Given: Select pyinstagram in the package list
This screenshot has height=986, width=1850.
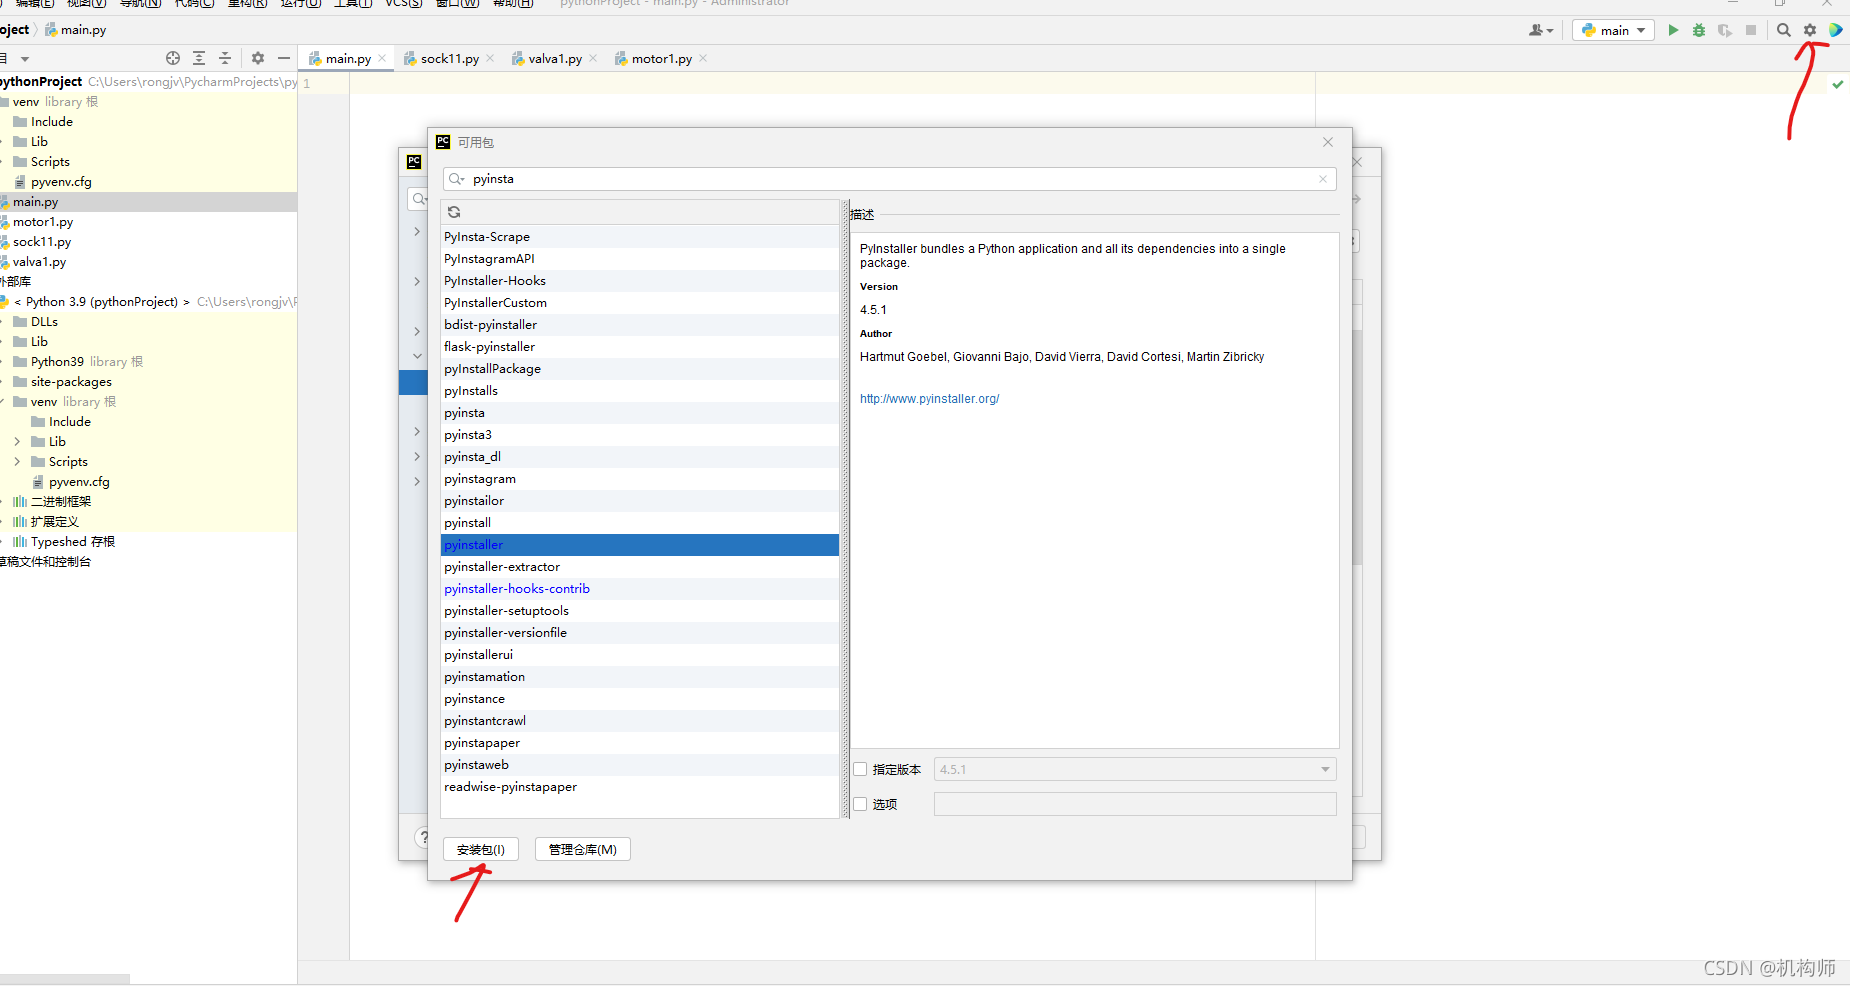Looking at the screenshot, I should point(640,479).
